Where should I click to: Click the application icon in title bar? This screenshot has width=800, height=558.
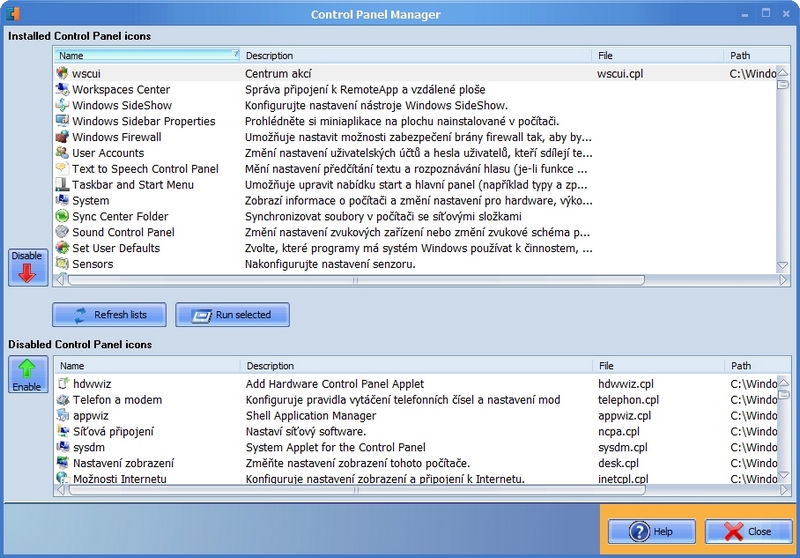click(13, 13)
